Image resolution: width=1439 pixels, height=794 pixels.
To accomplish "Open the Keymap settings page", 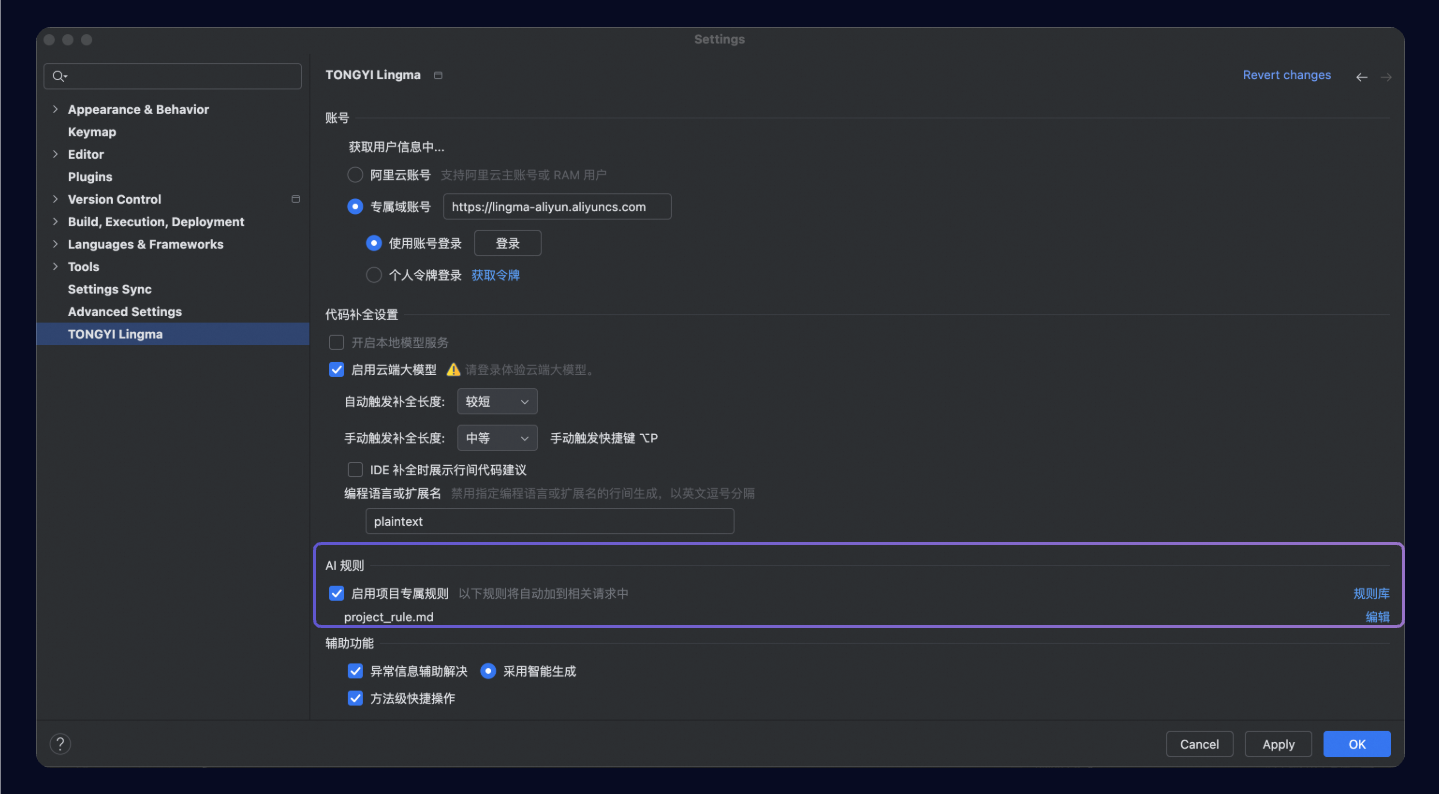I will click(x=92, y=132).
